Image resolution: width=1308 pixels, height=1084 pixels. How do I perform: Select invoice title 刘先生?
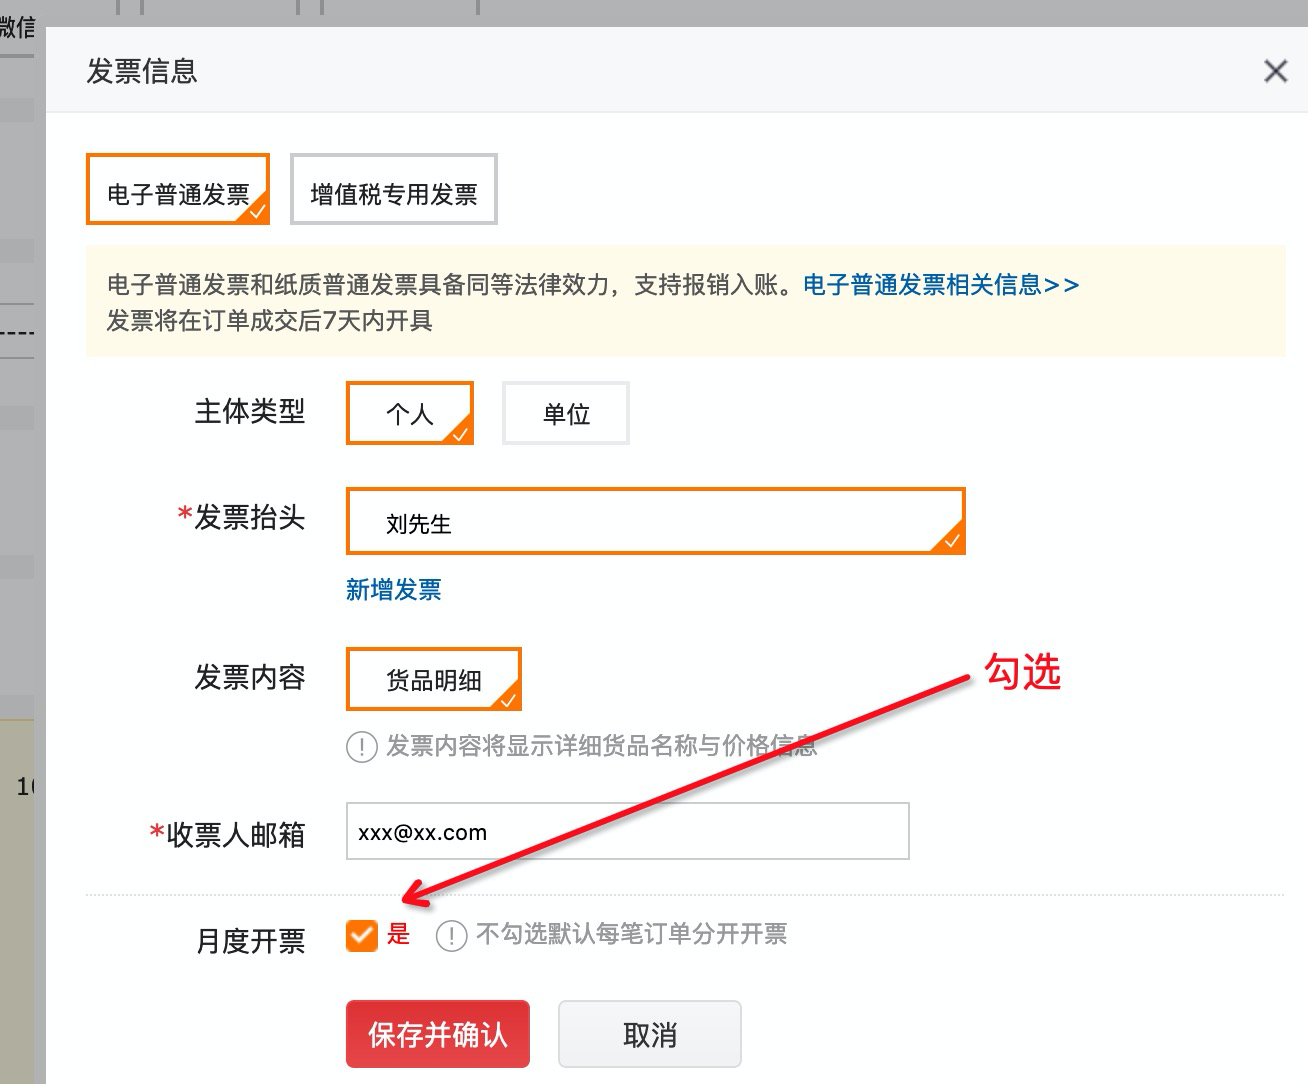[x=656, y=521]
